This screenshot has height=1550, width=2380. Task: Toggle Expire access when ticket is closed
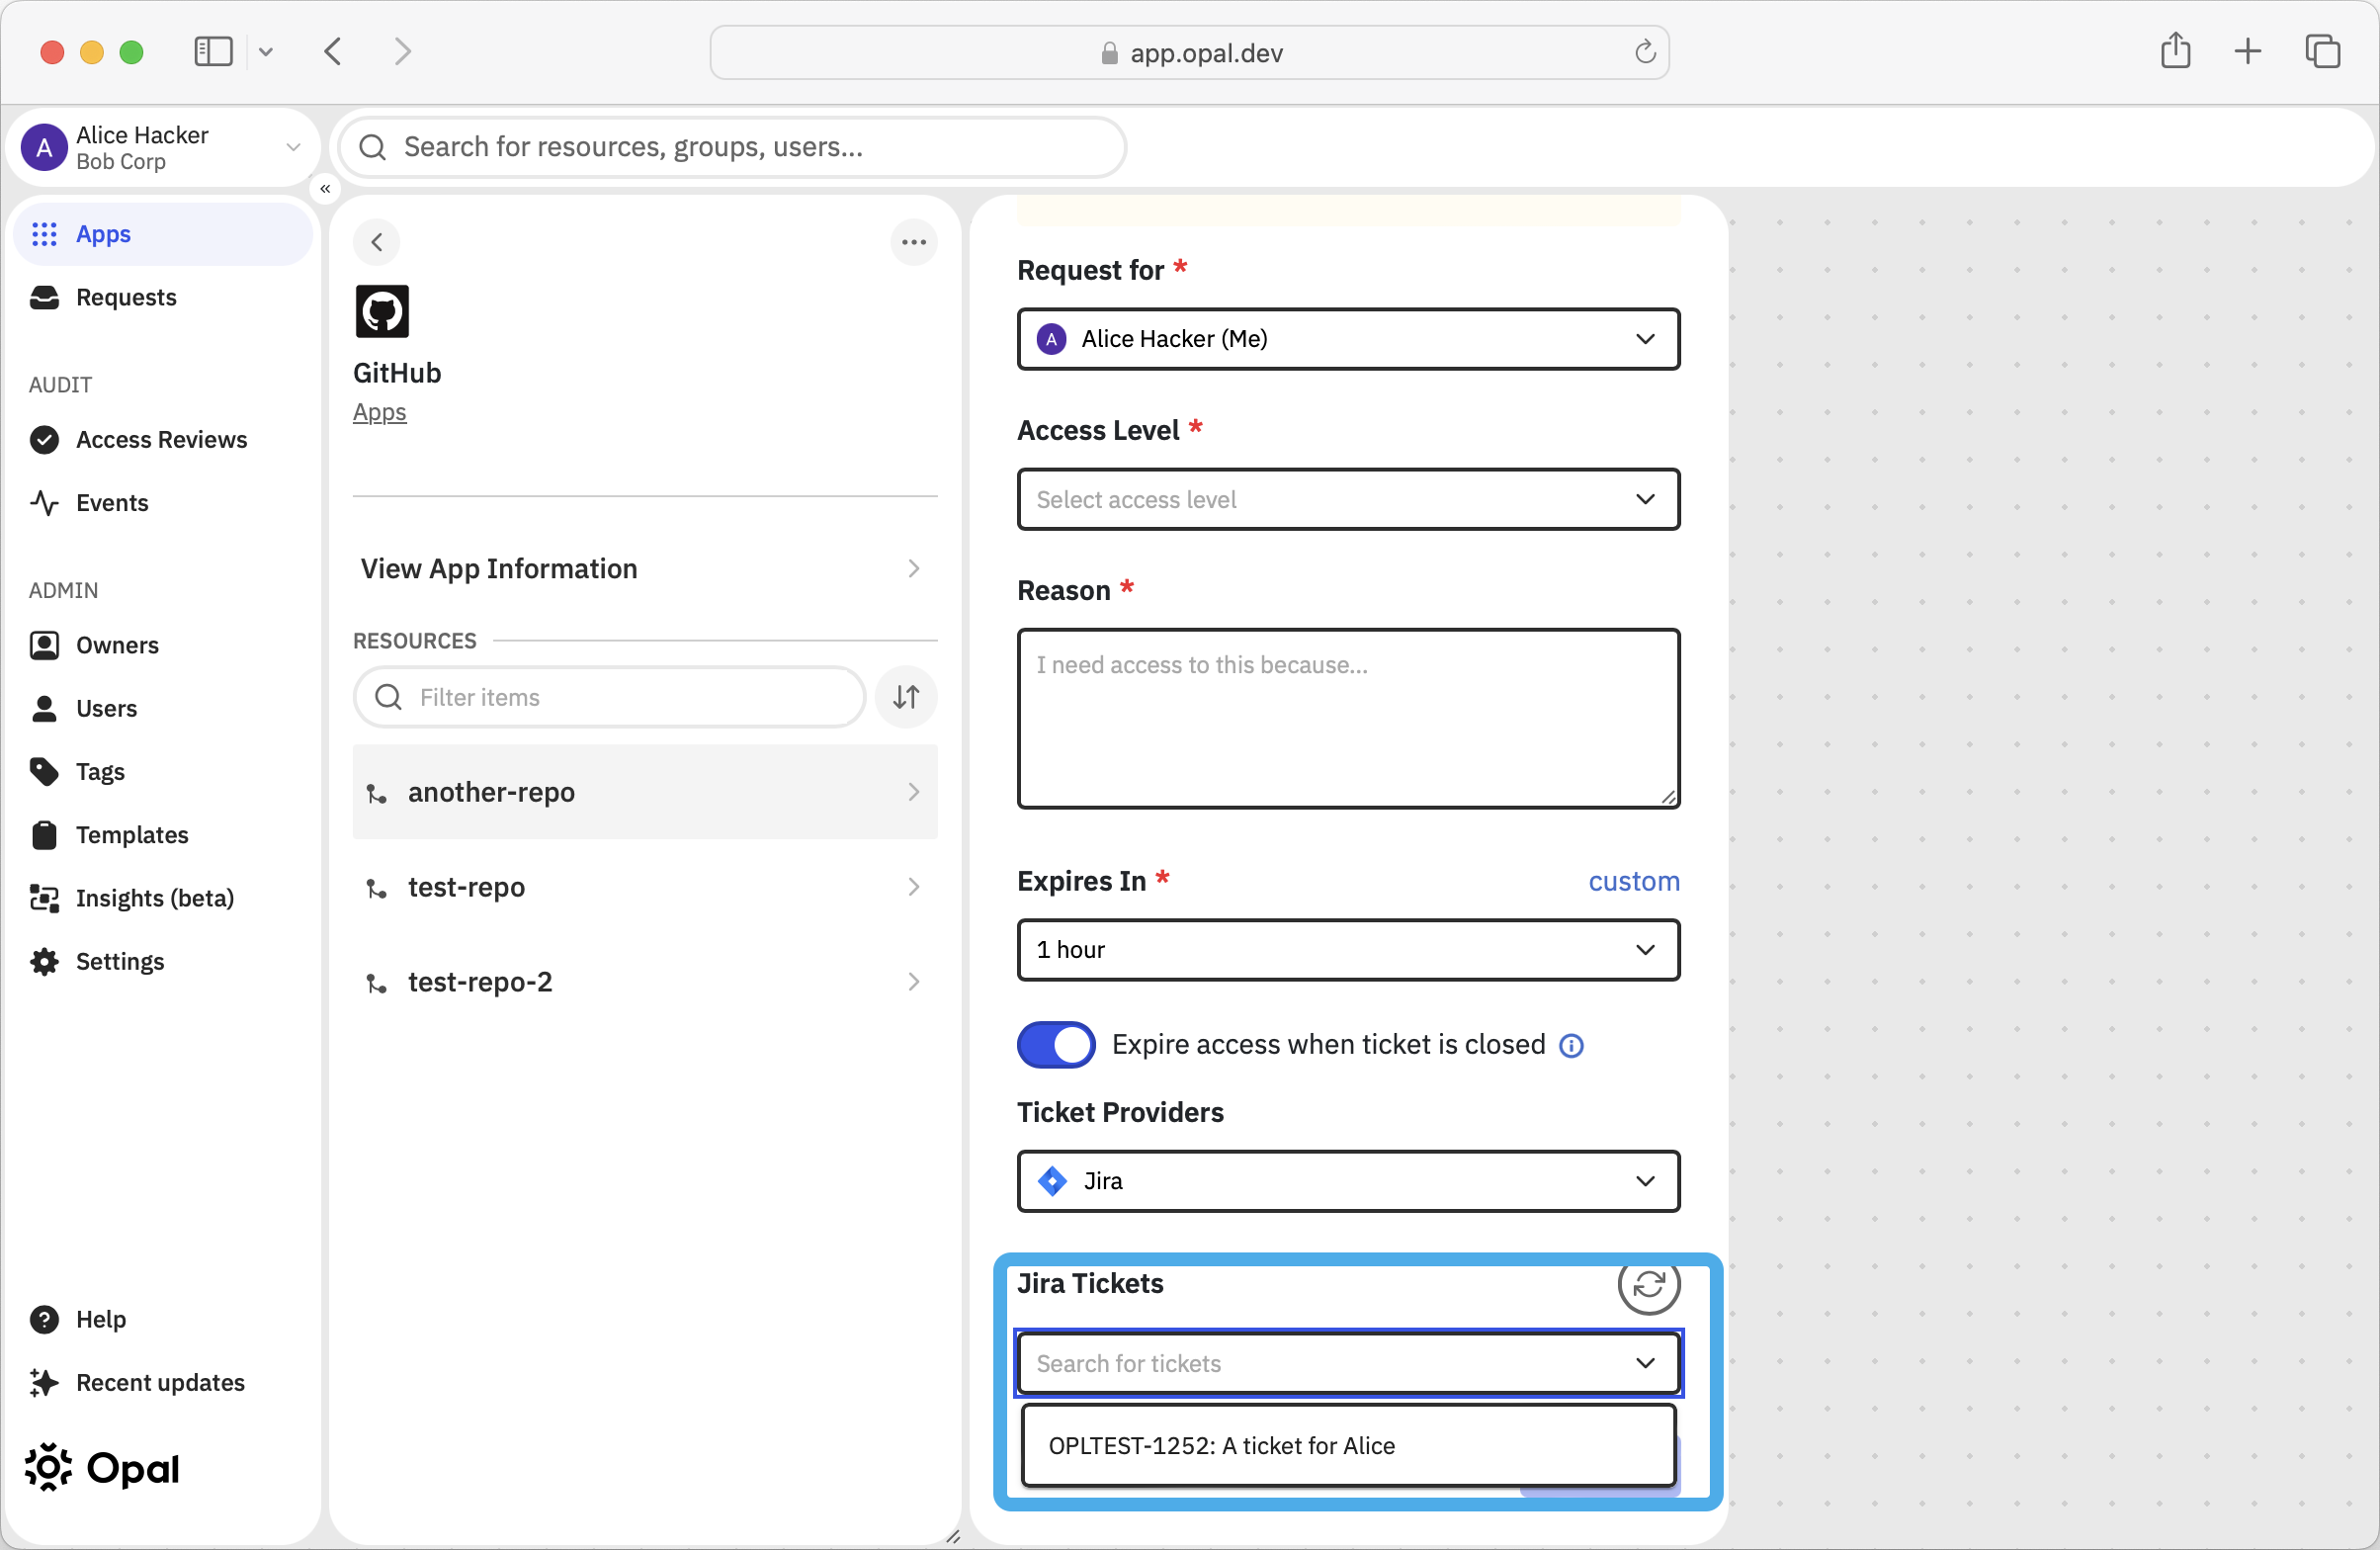[1056, 1044]
